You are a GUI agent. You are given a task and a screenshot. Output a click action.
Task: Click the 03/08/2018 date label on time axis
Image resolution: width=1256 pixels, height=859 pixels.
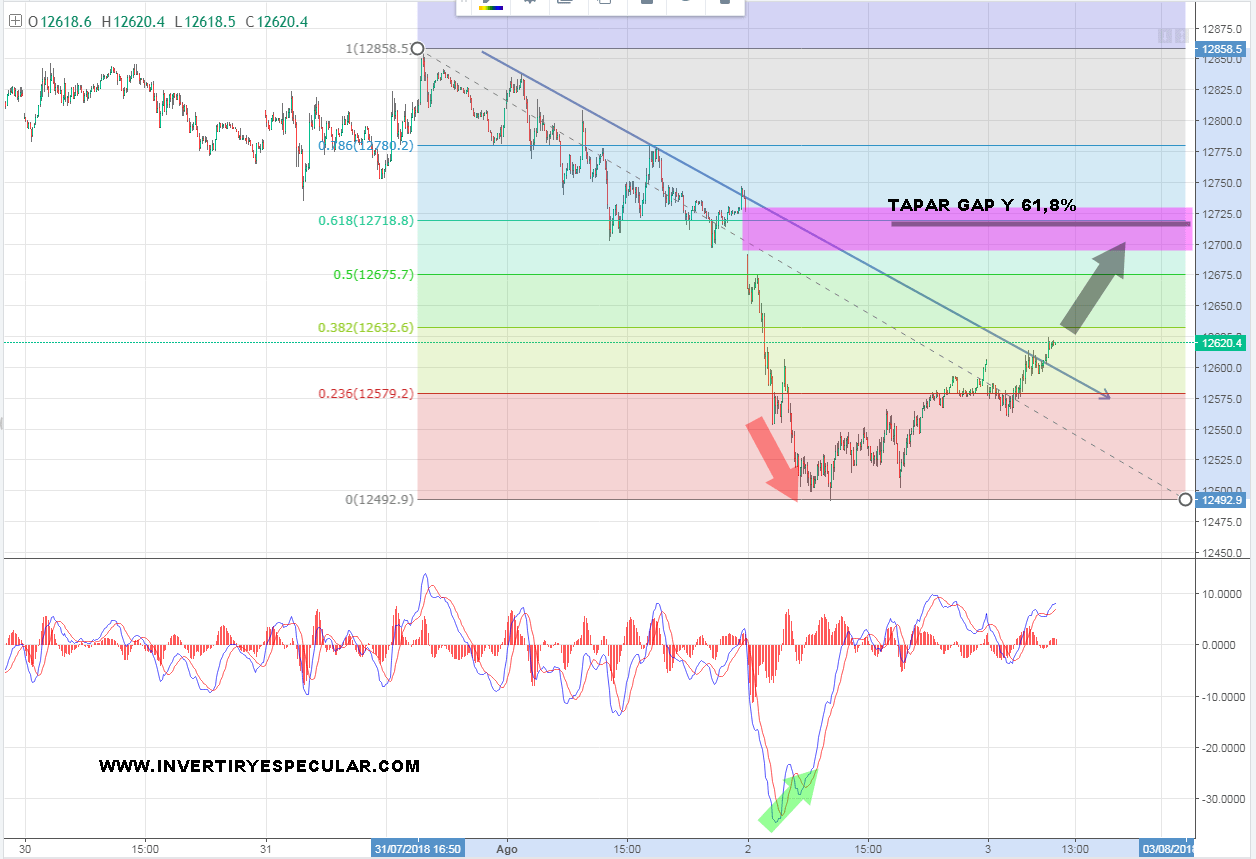(1166, 849)
